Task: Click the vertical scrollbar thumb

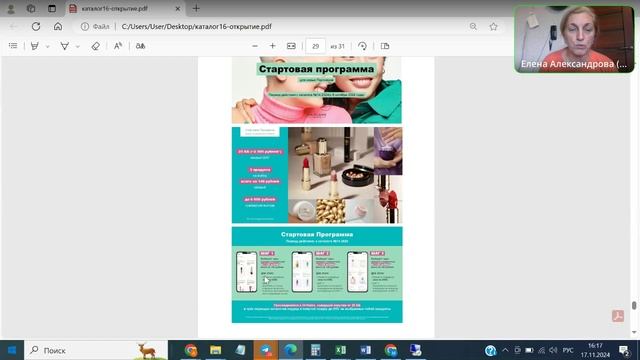Action: [634, 305]
